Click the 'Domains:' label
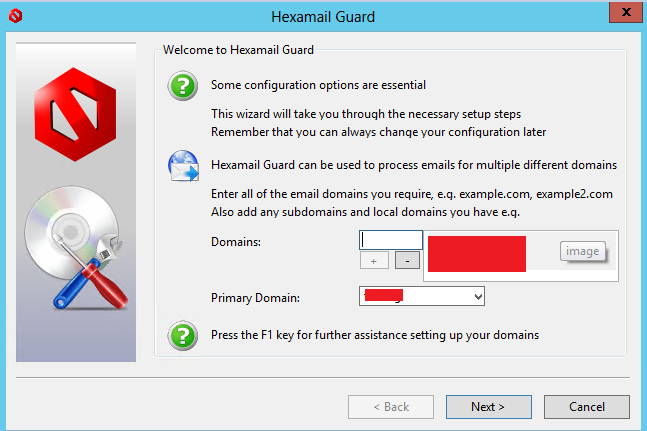 pyautogui.click(x=236, y=242)
